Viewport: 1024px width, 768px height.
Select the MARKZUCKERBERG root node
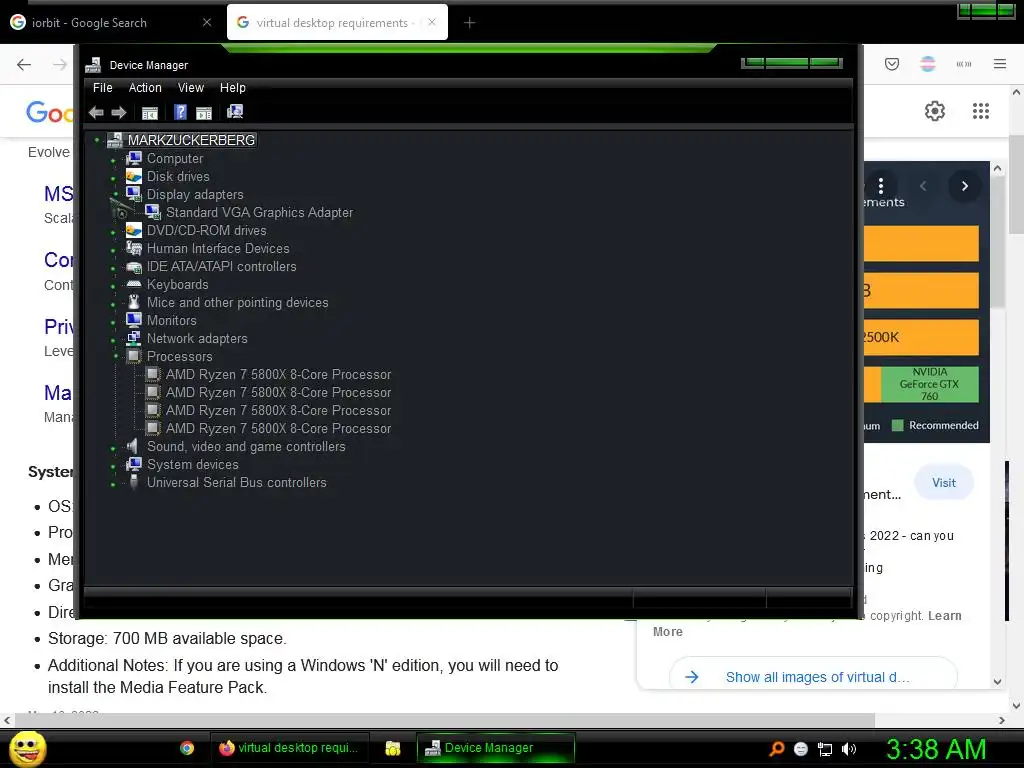[191, 140]
